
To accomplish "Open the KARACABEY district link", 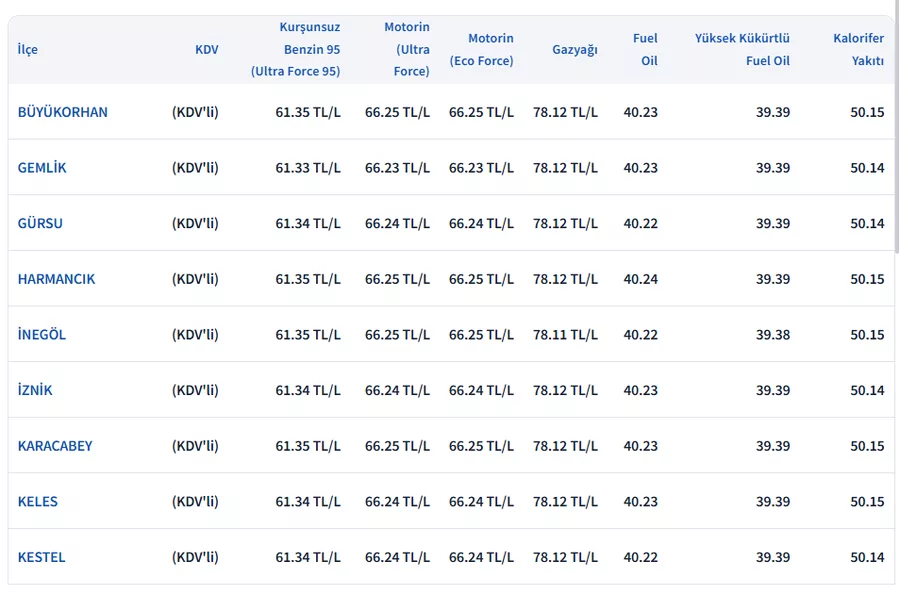I will (55, 446).
